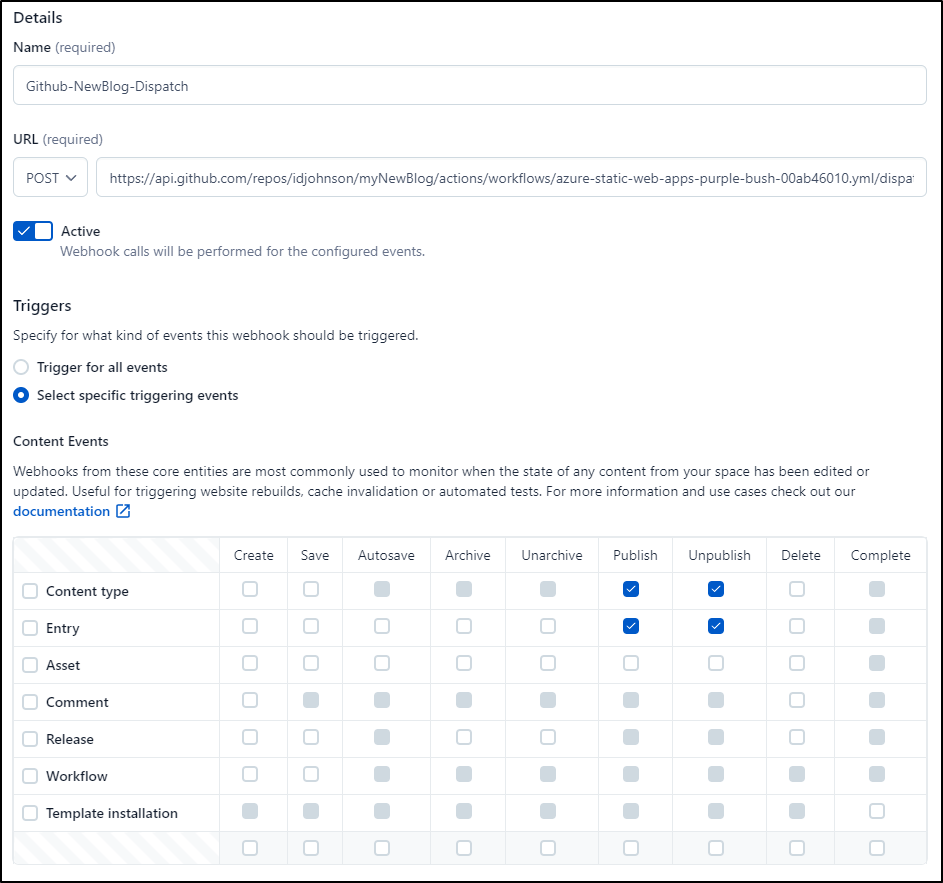This screenshot has height=883, width=943.
Task: Enable Unpublish event for Asset
Action: click(716, 663)
